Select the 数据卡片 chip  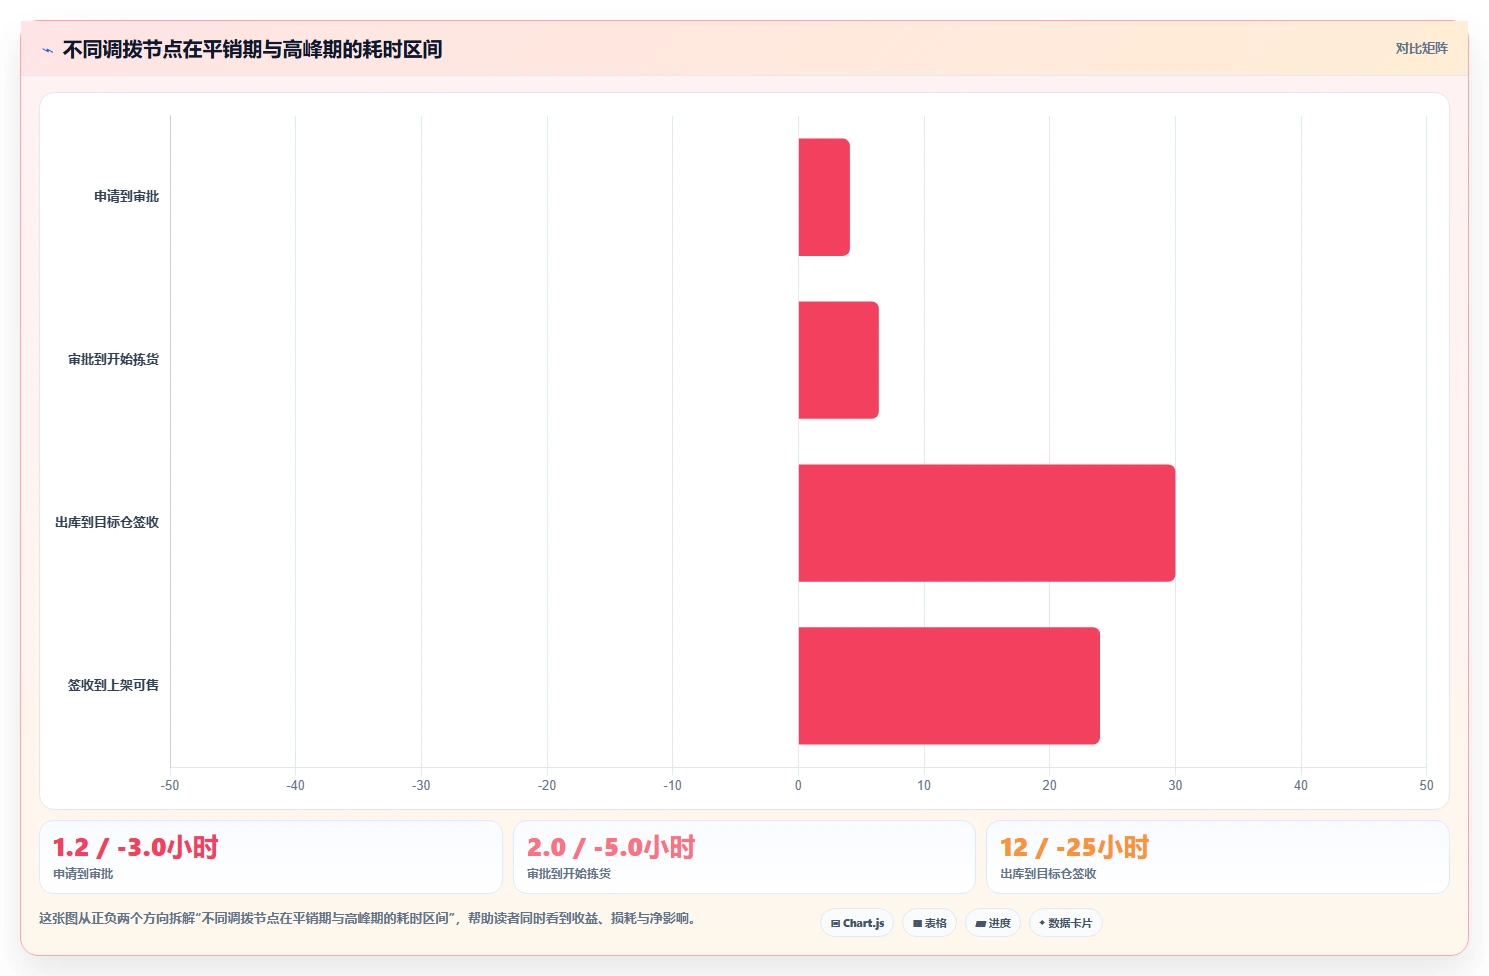tap(1065, 923)
